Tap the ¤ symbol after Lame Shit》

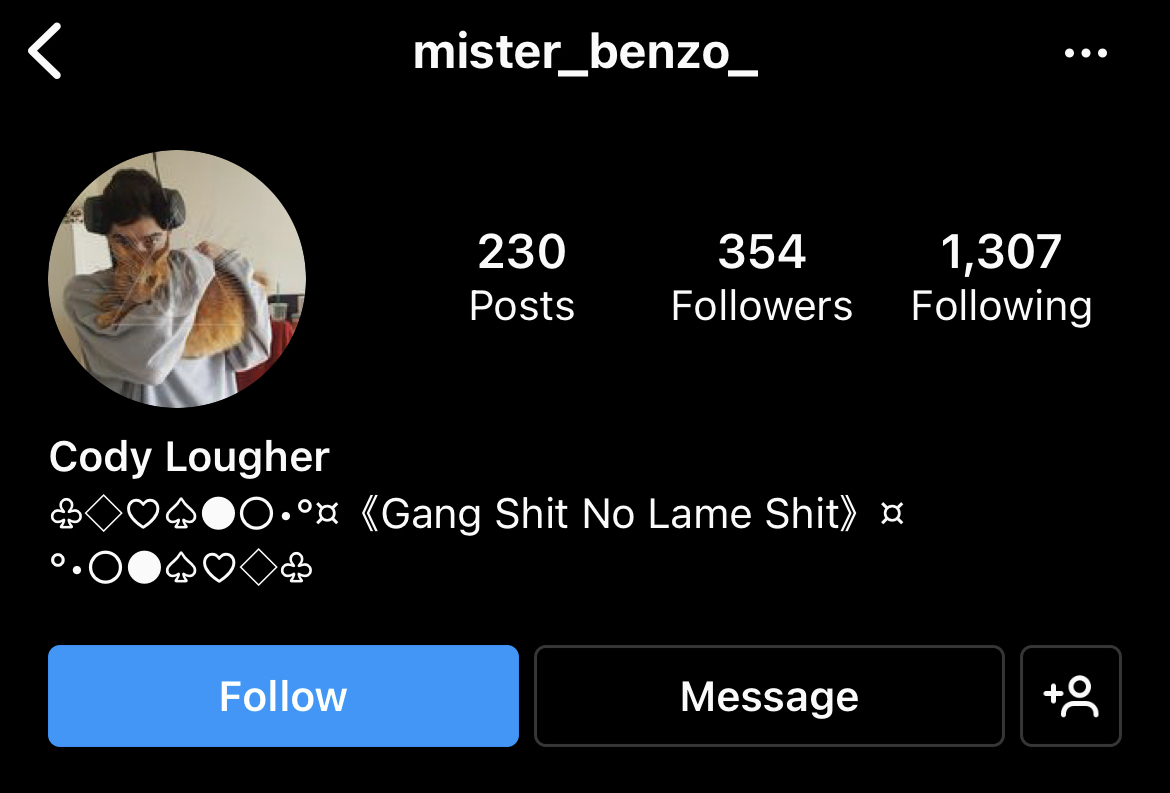click(892, 514)
